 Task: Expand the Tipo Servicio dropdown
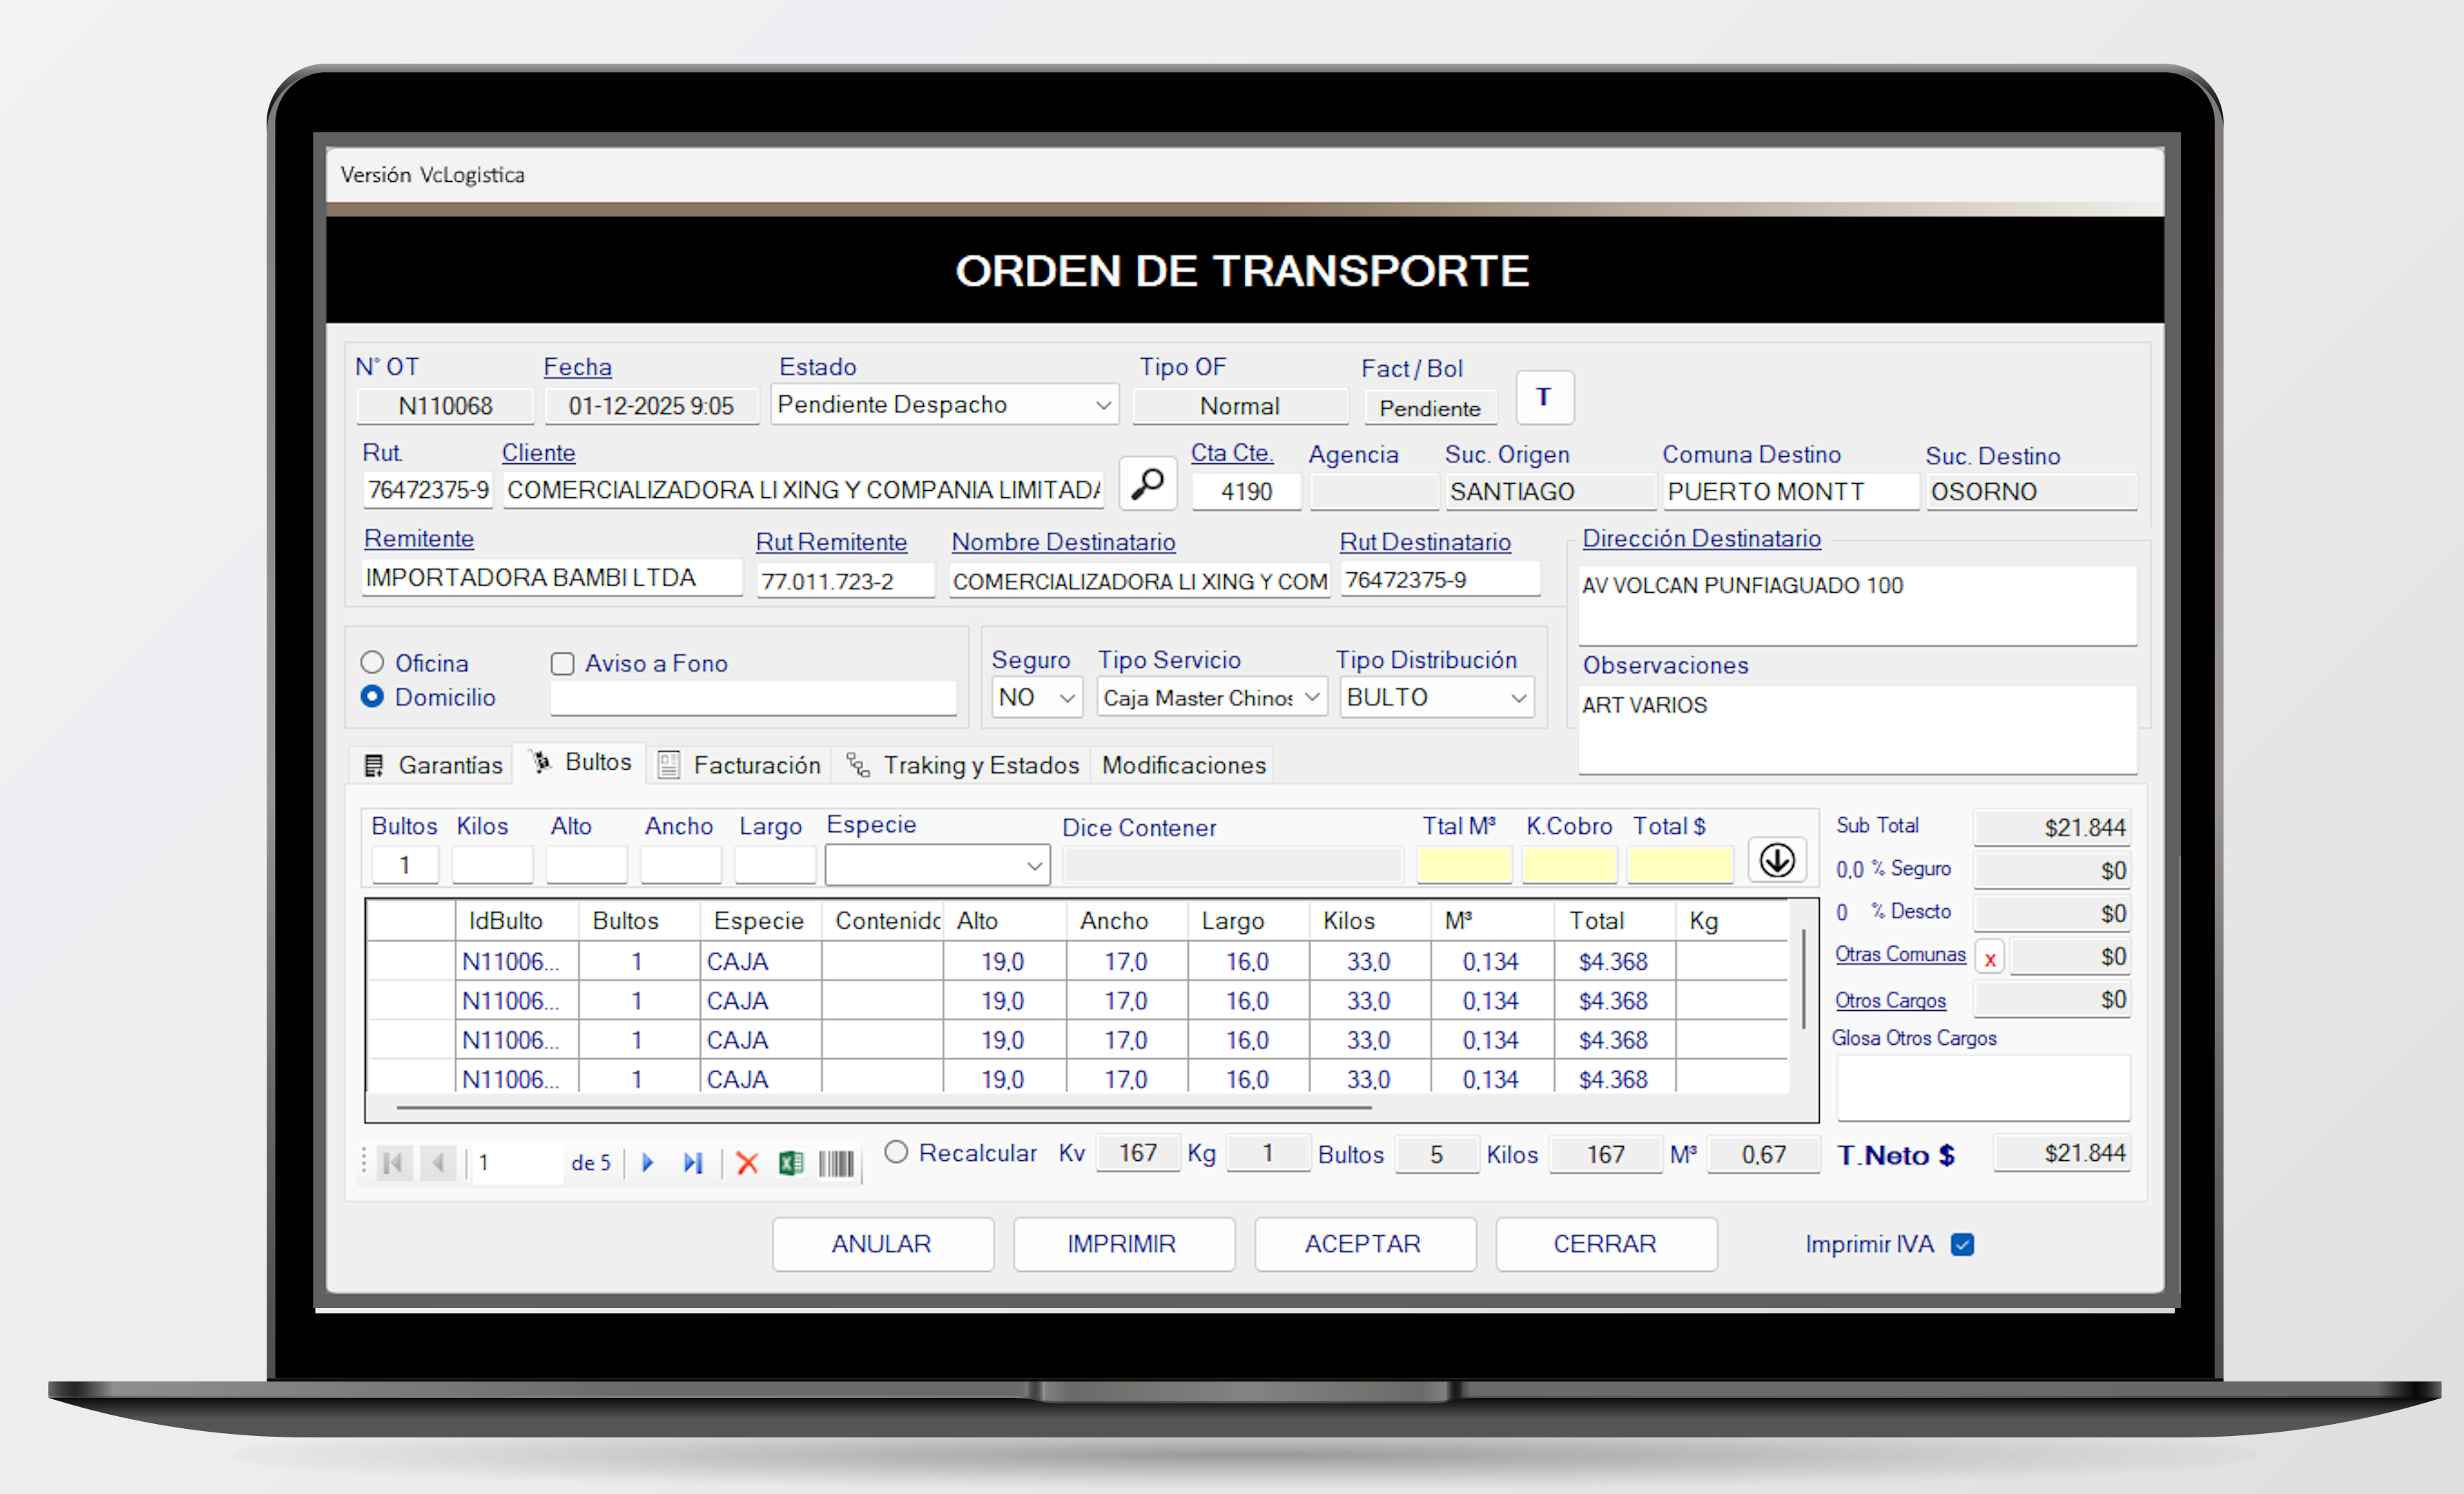pos(1212,697)
